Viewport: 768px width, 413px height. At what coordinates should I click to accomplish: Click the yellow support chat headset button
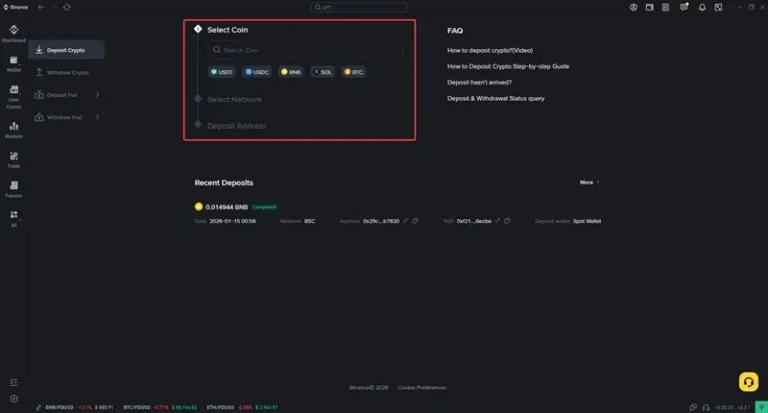point(747,381)
